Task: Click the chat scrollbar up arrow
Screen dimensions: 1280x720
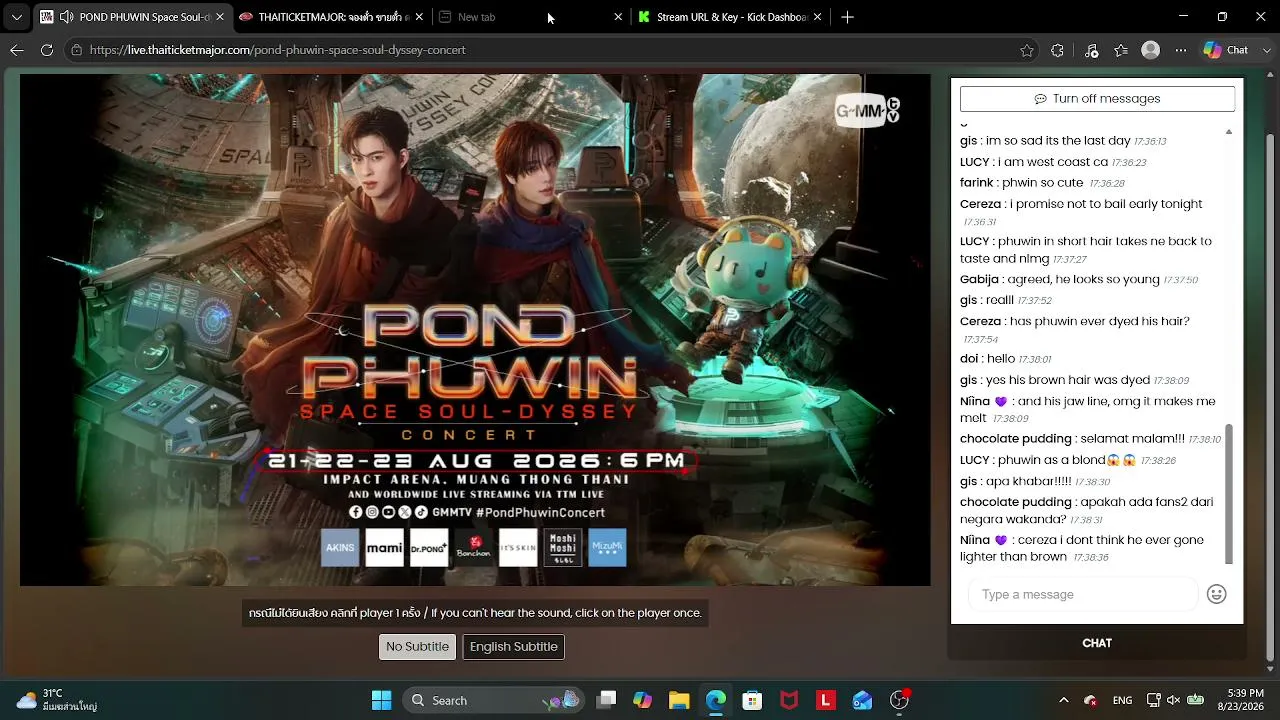Action: coord(1229,132)
